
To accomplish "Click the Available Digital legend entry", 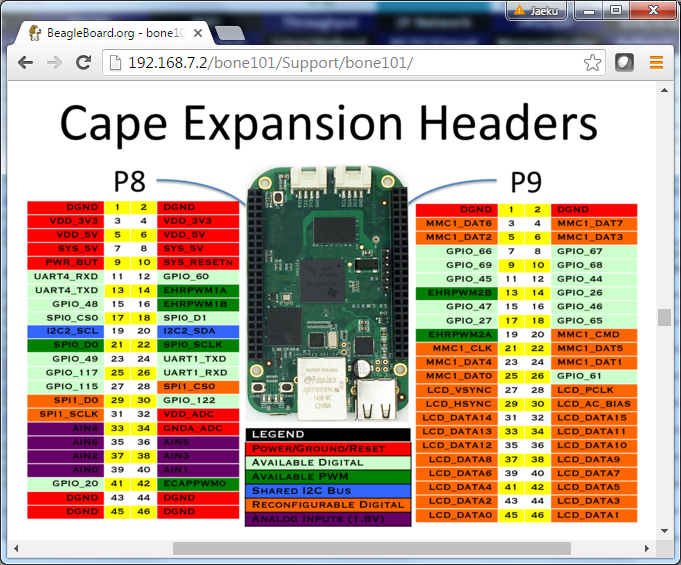I will pyautogui.click(x=328, y=463).
